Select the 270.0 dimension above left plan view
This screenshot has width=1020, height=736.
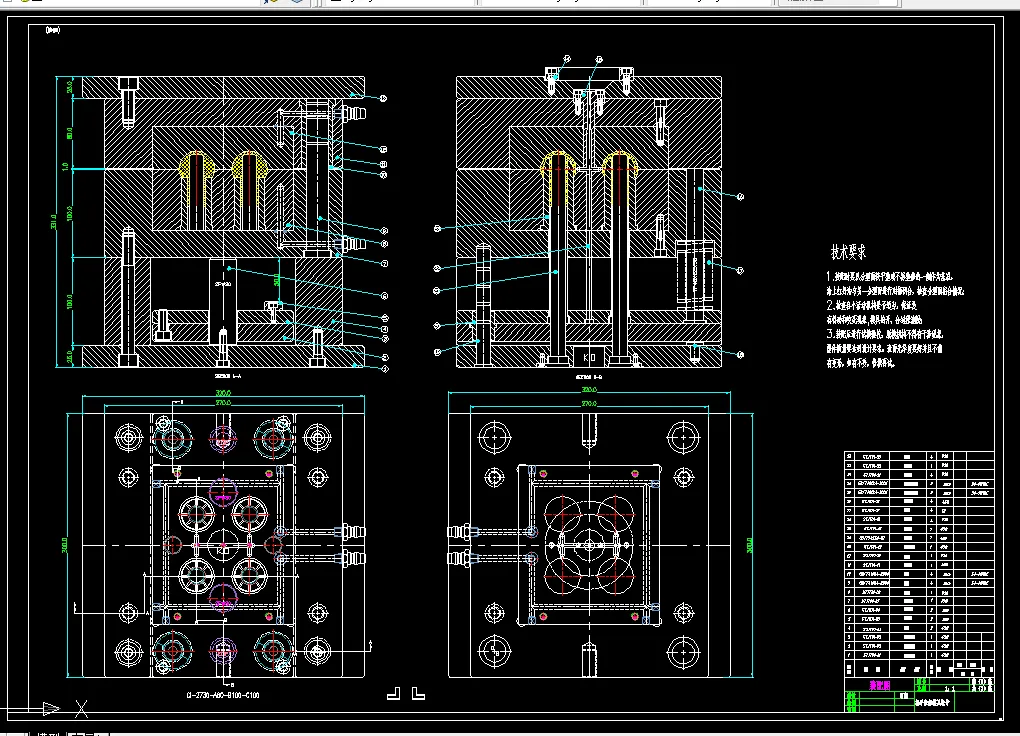(x=223, y=403)
